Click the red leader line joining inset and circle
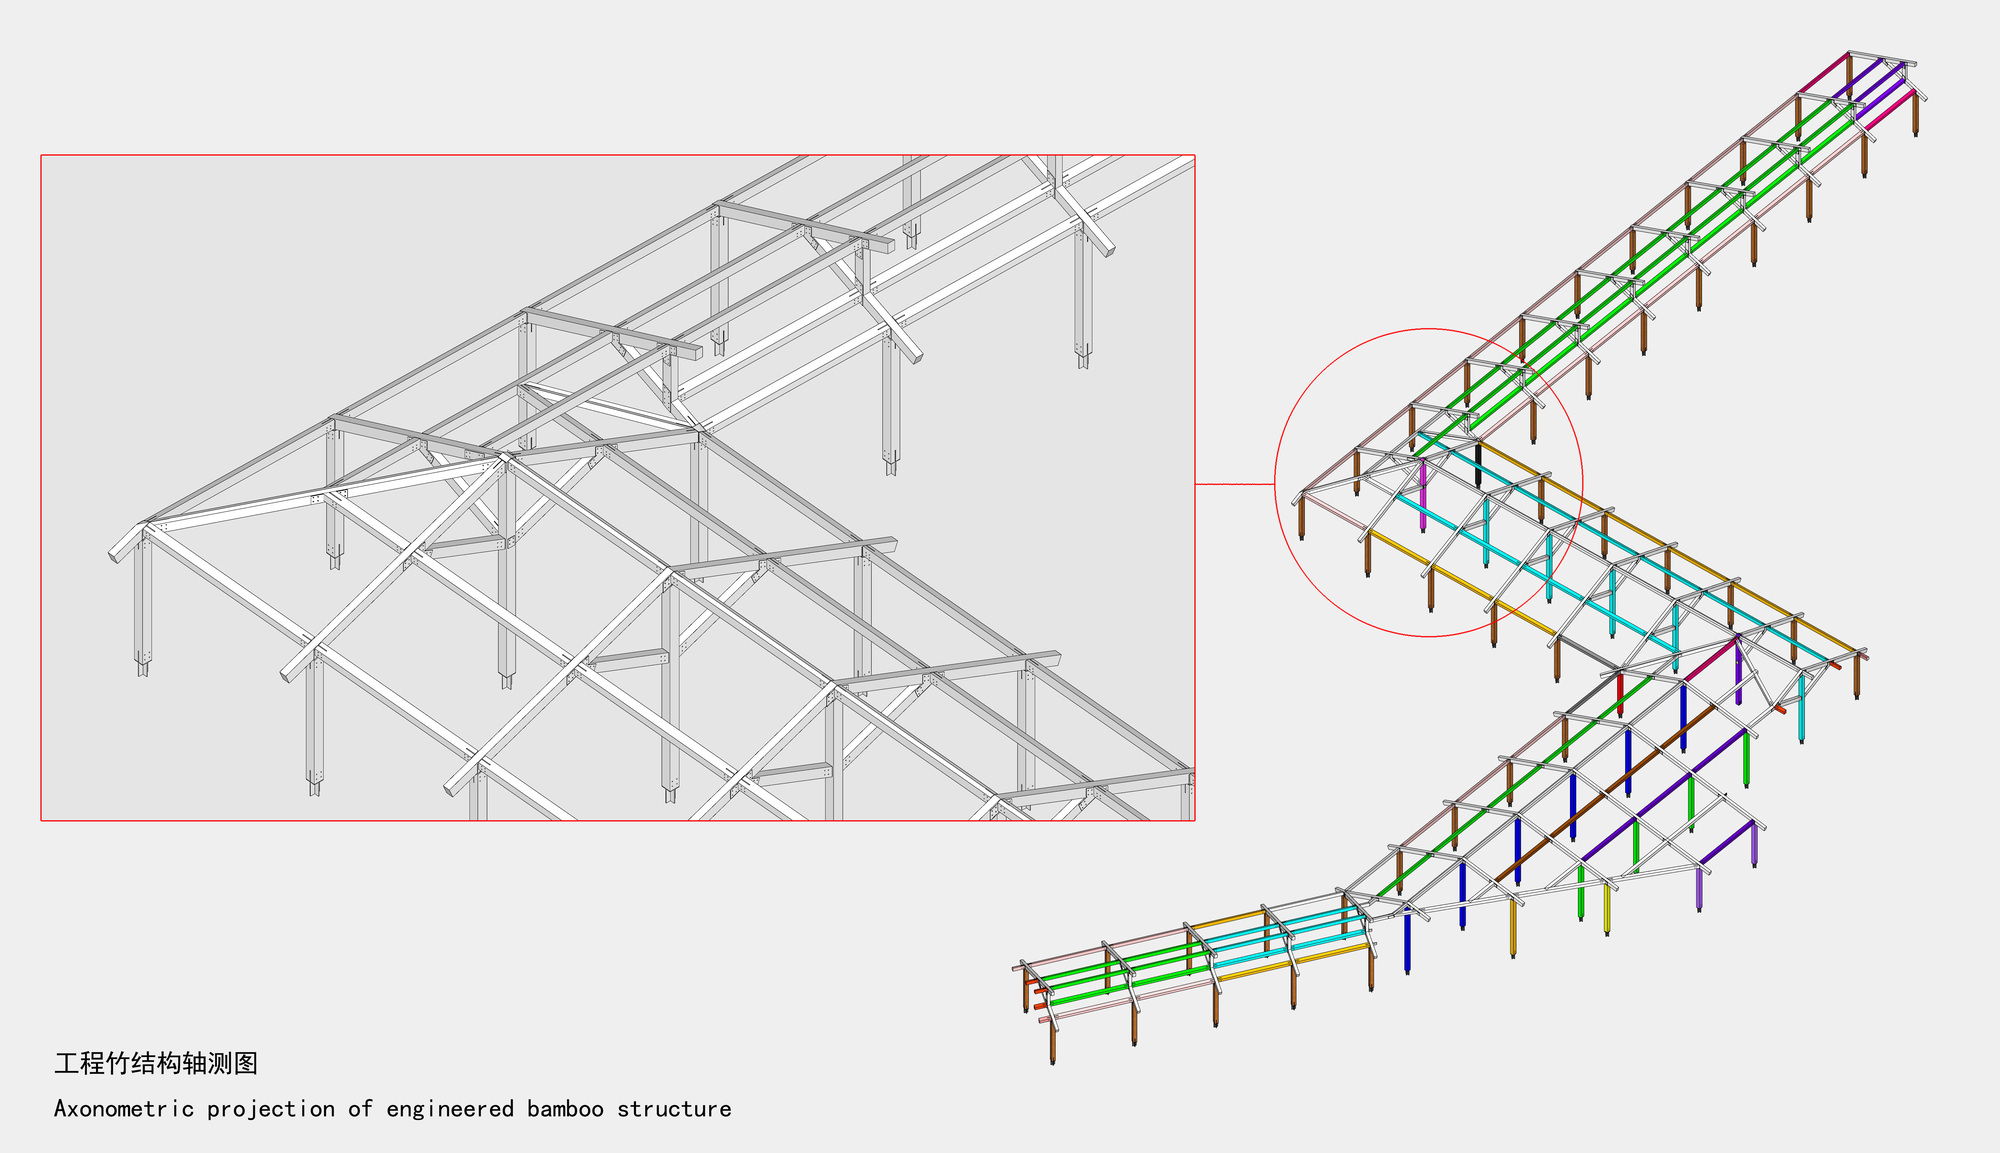 (1235, 484)
